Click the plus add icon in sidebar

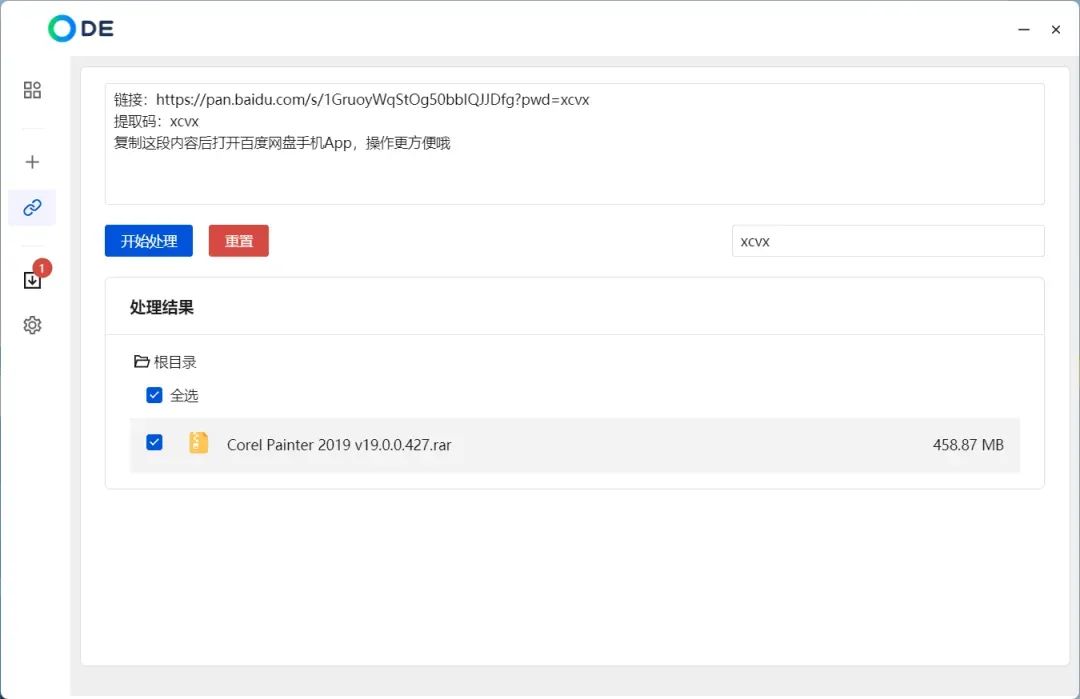coord(32,162)
